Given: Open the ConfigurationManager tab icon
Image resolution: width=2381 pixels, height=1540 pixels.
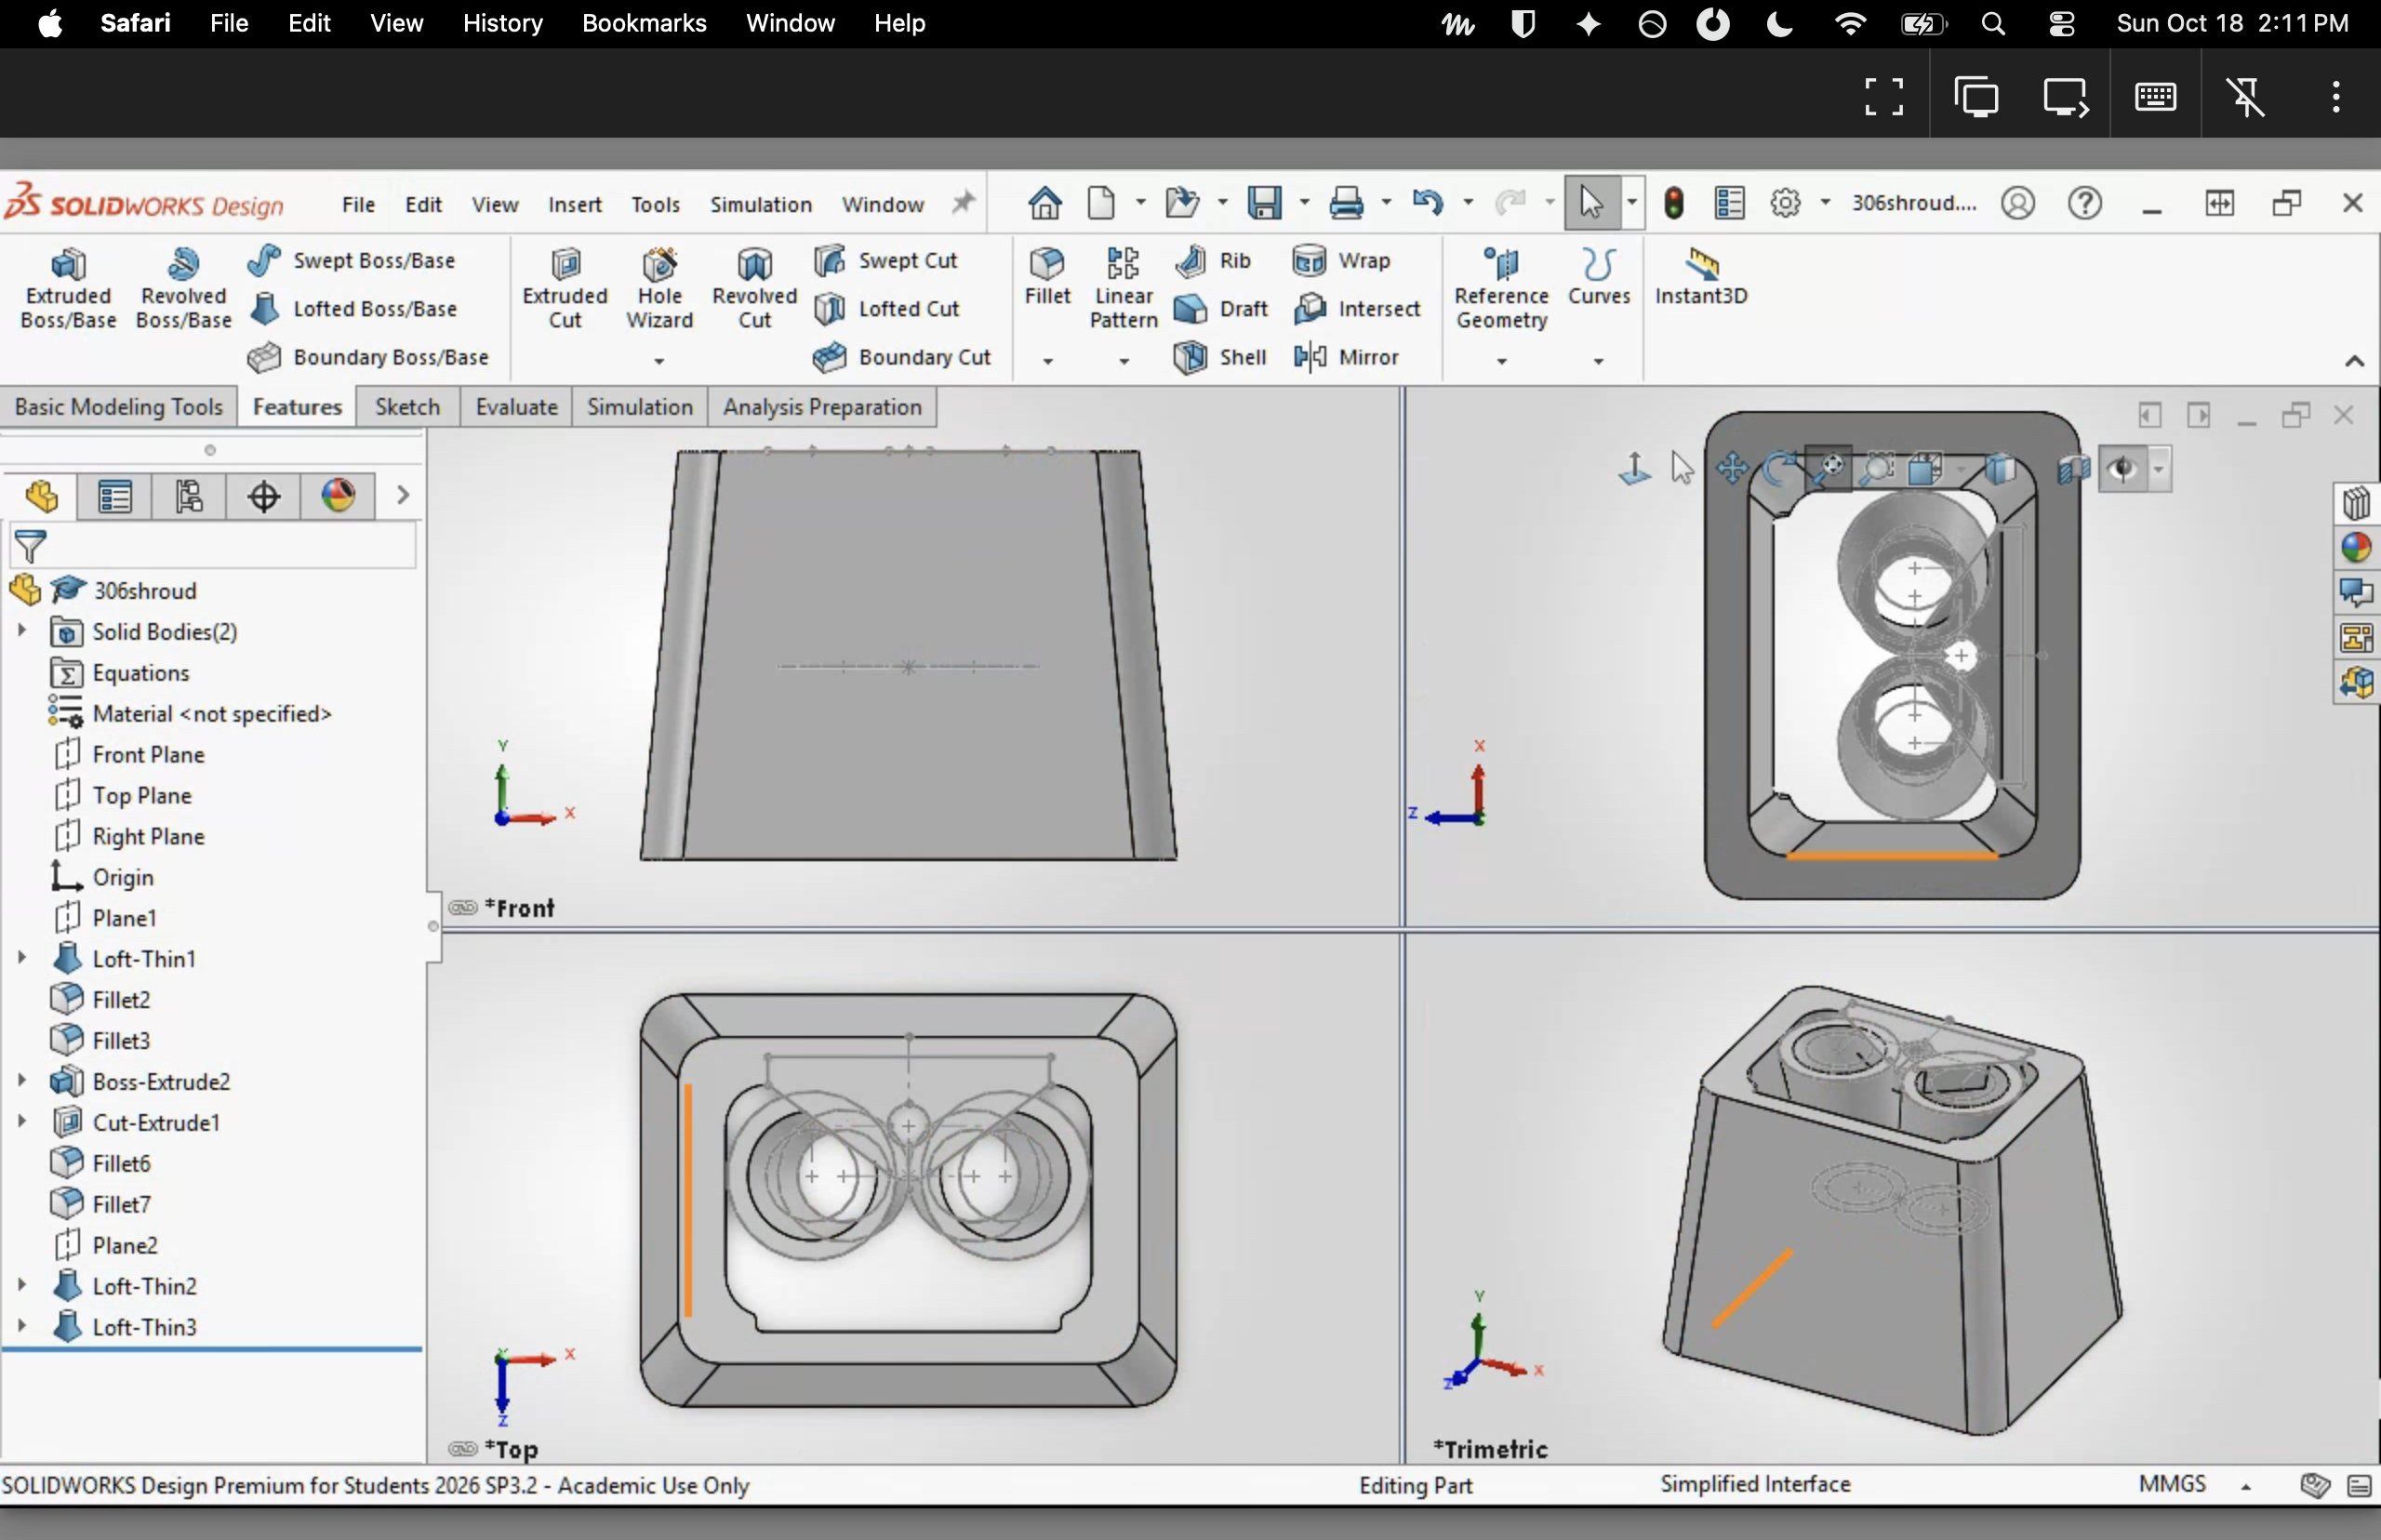Looking at the screenshot, I should pos(189,496).
